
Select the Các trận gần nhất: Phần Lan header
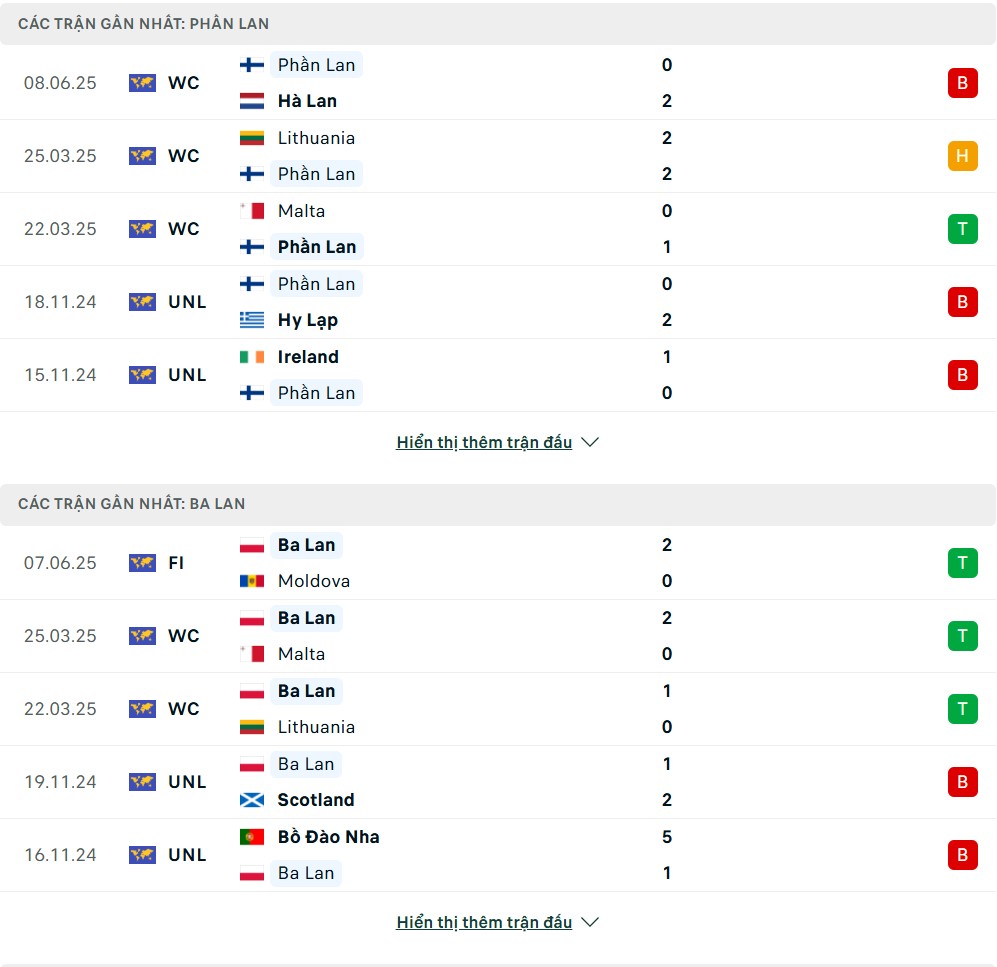tap(498, 24)
